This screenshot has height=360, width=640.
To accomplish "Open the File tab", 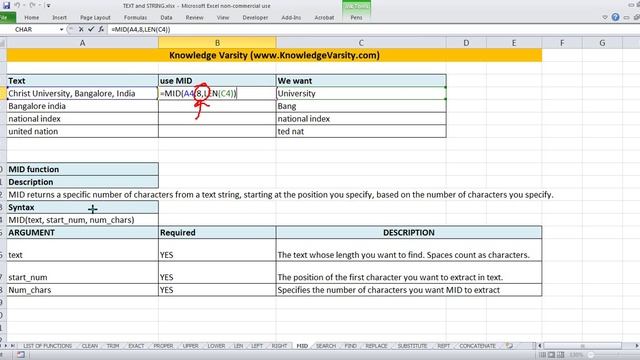I will coord(7,18).
